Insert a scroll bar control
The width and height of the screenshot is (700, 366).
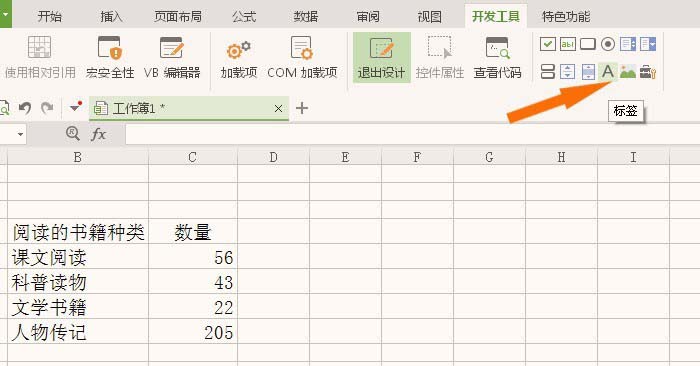pos(588,71)
